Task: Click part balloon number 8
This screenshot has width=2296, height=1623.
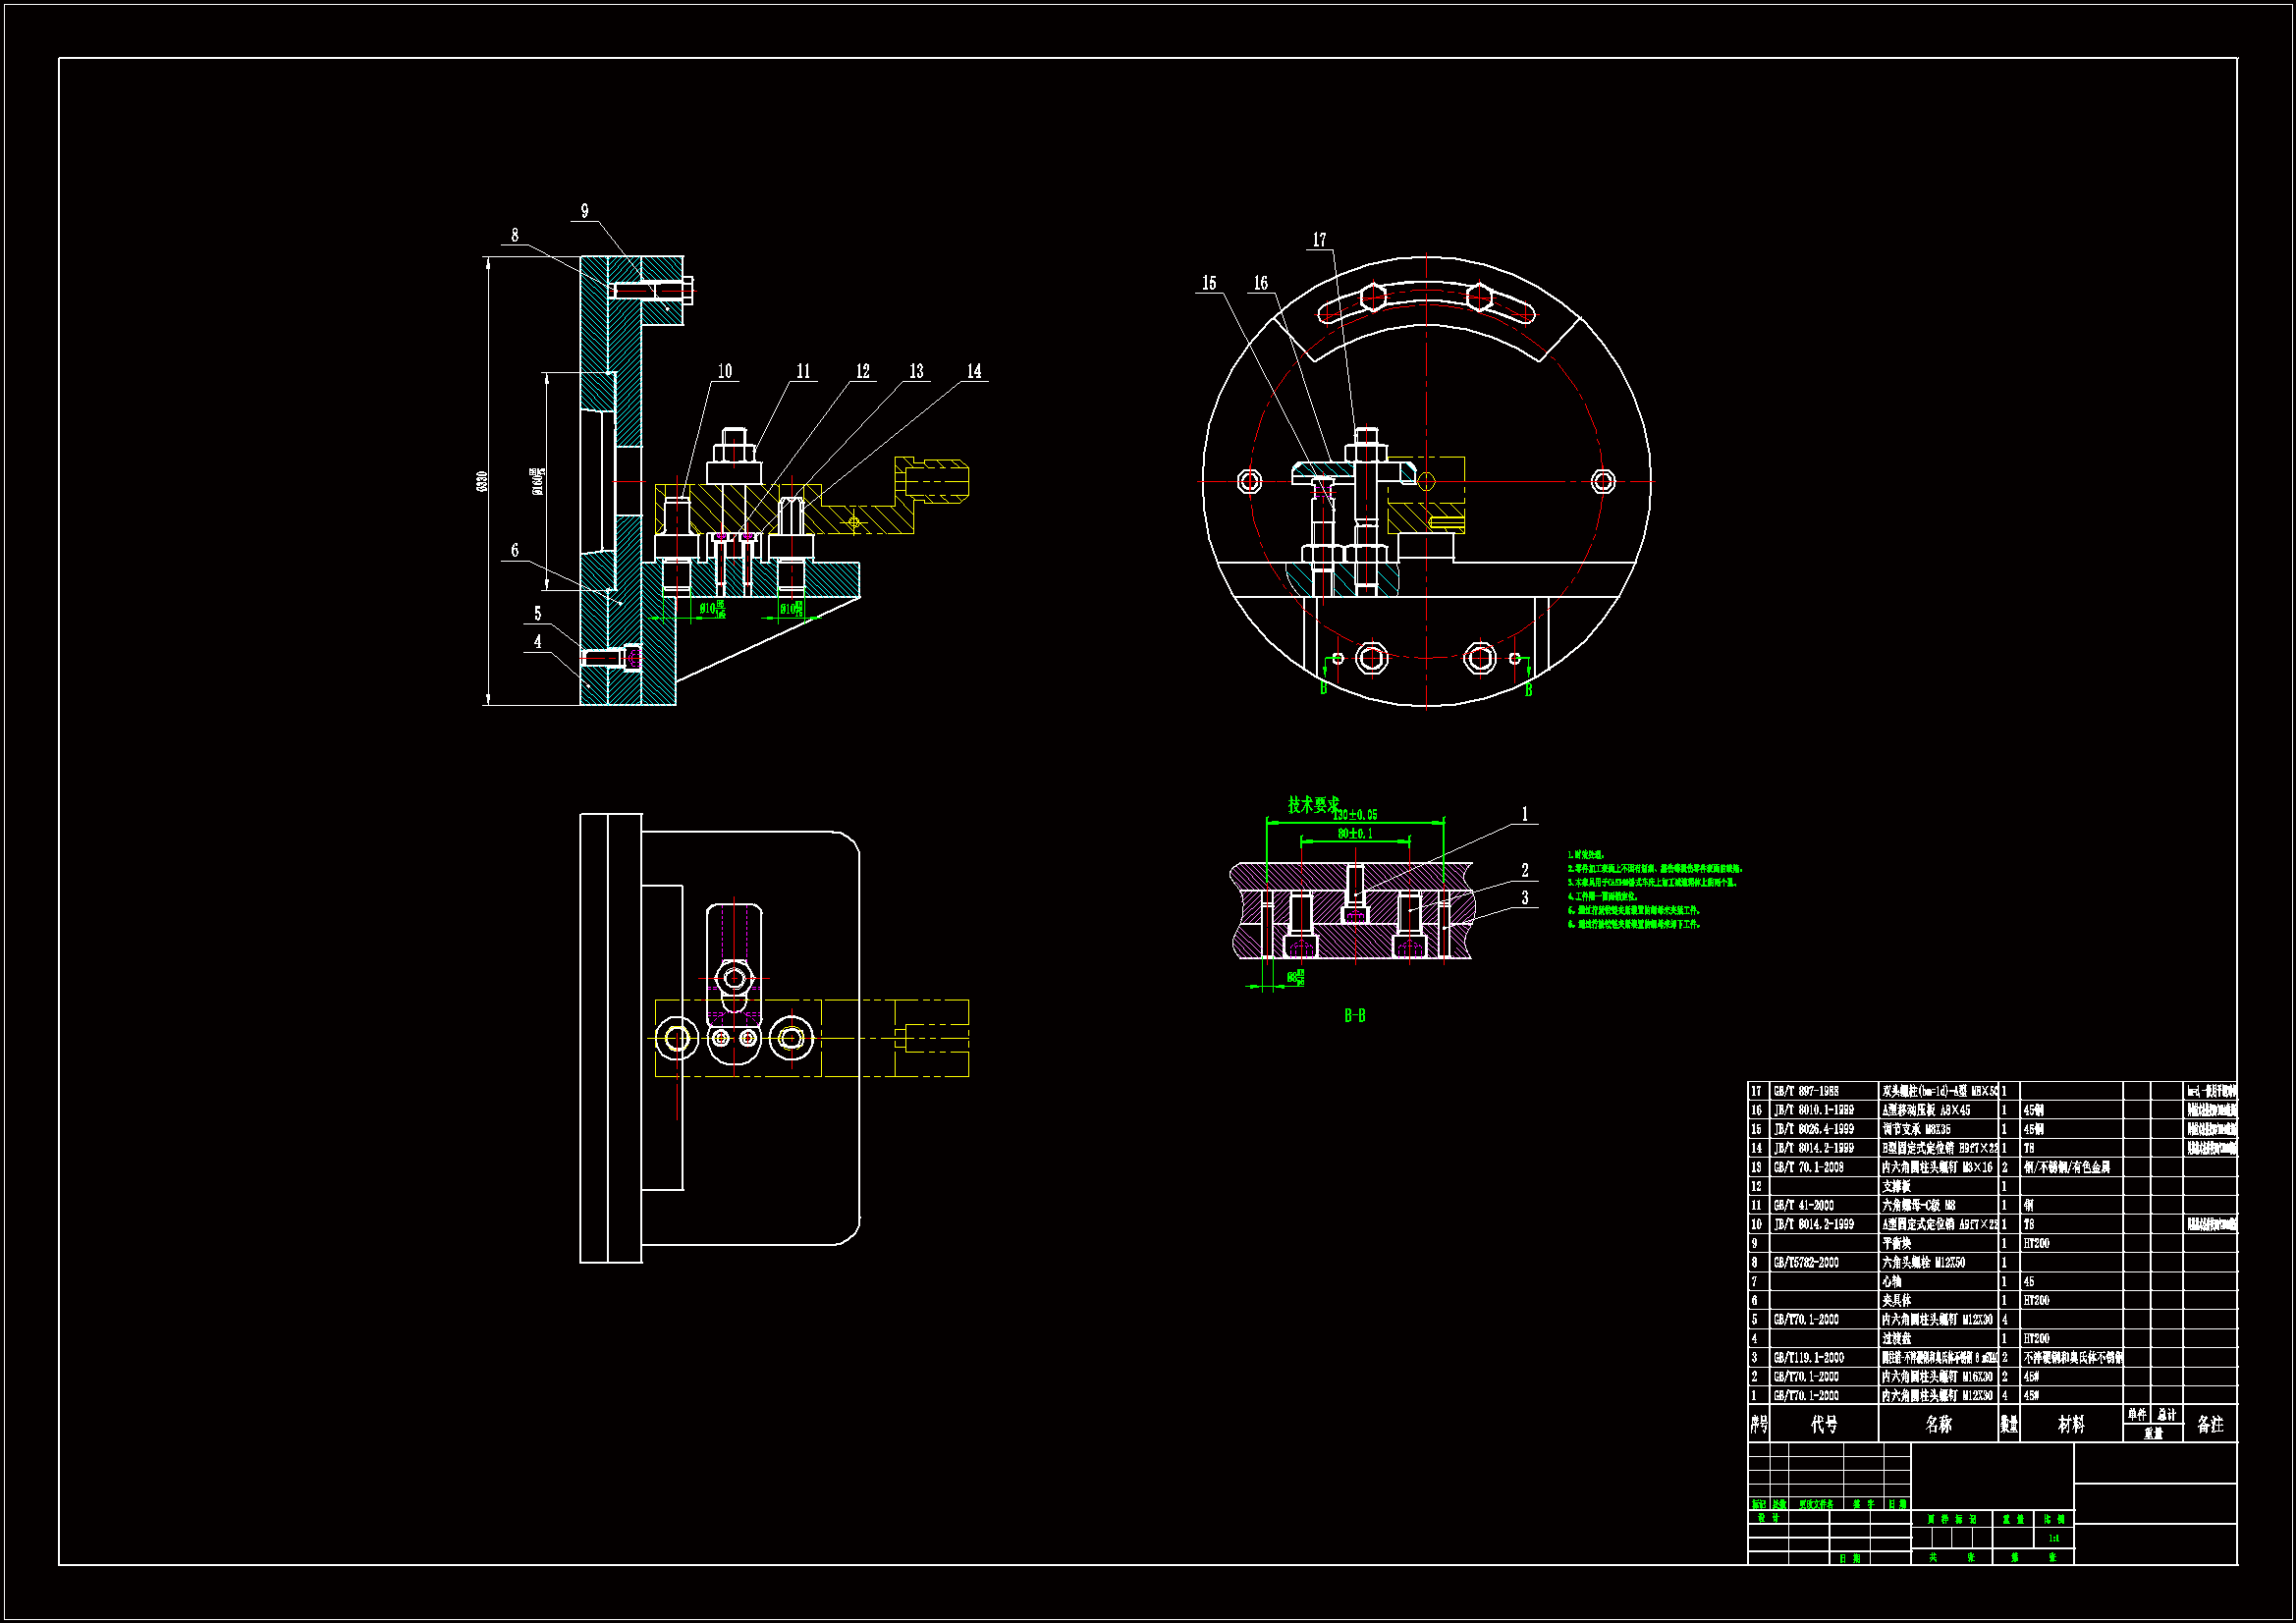Action: (x=515, y=235)
